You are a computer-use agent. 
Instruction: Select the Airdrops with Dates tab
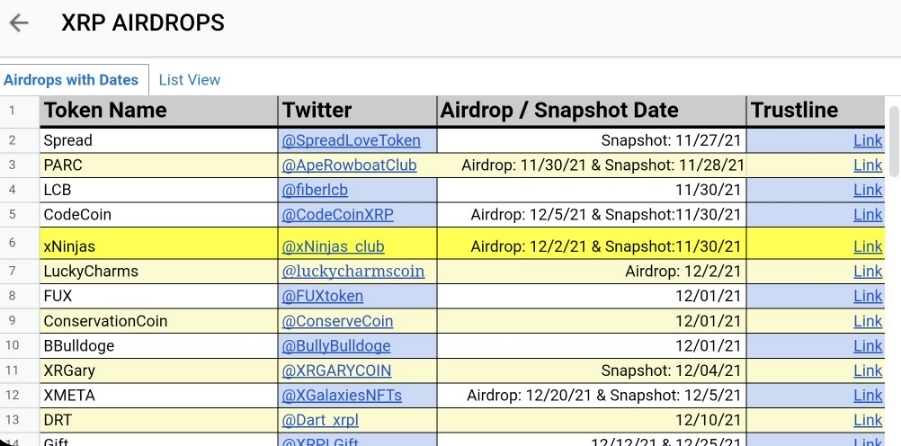click(x=71, y=80)
